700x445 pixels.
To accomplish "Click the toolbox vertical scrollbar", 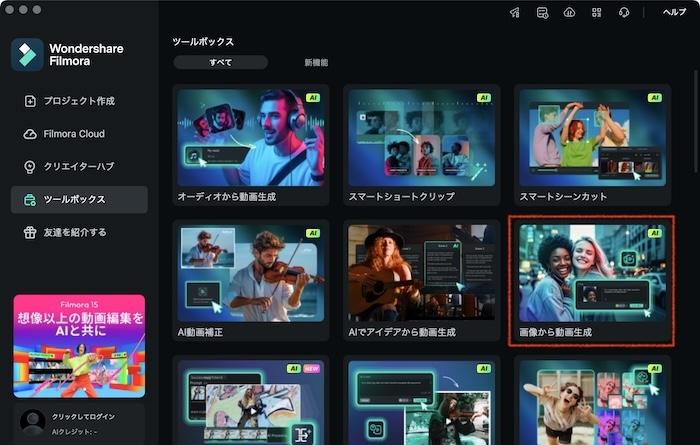I will click(695, 121).
